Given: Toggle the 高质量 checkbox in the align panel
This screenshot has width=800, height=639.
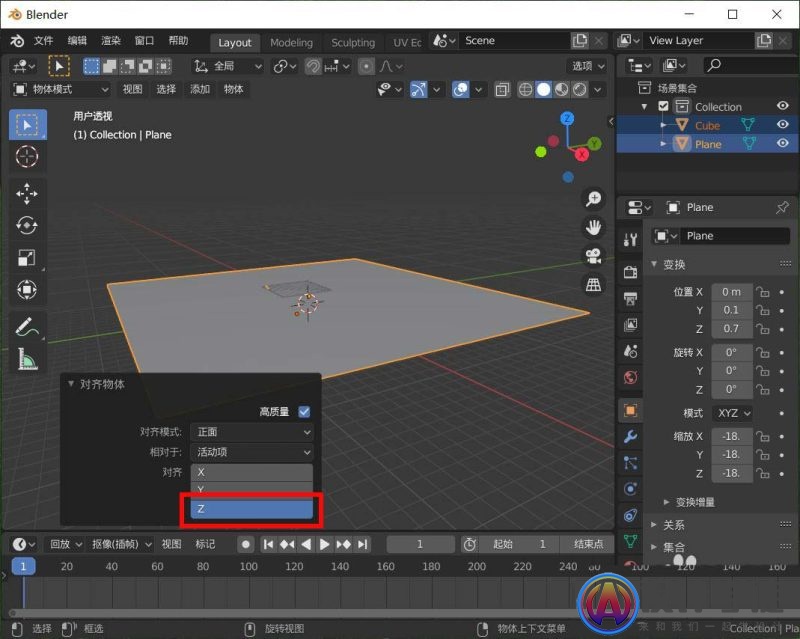Looking at the screenshot, I should (304, 411).
